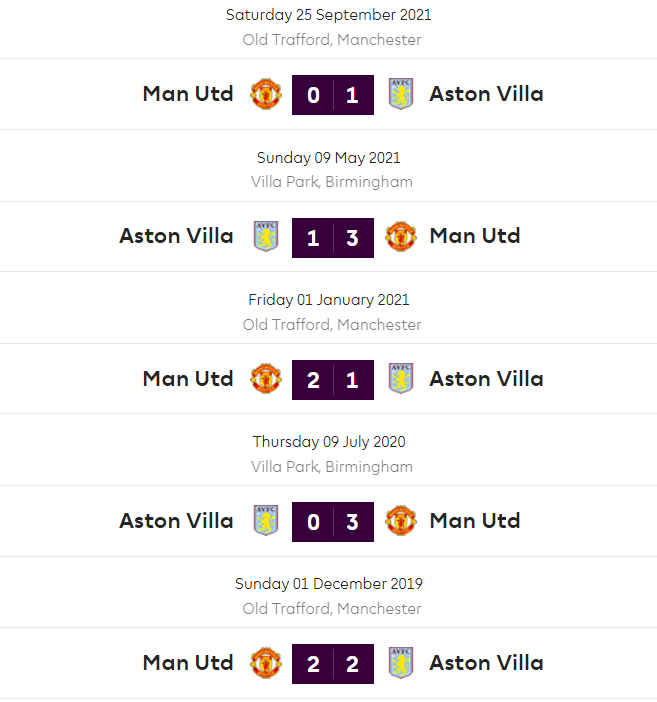The image size is (657, 702).
Task: Open the 0-3 scoreline box
Action: tap(333, 521)
